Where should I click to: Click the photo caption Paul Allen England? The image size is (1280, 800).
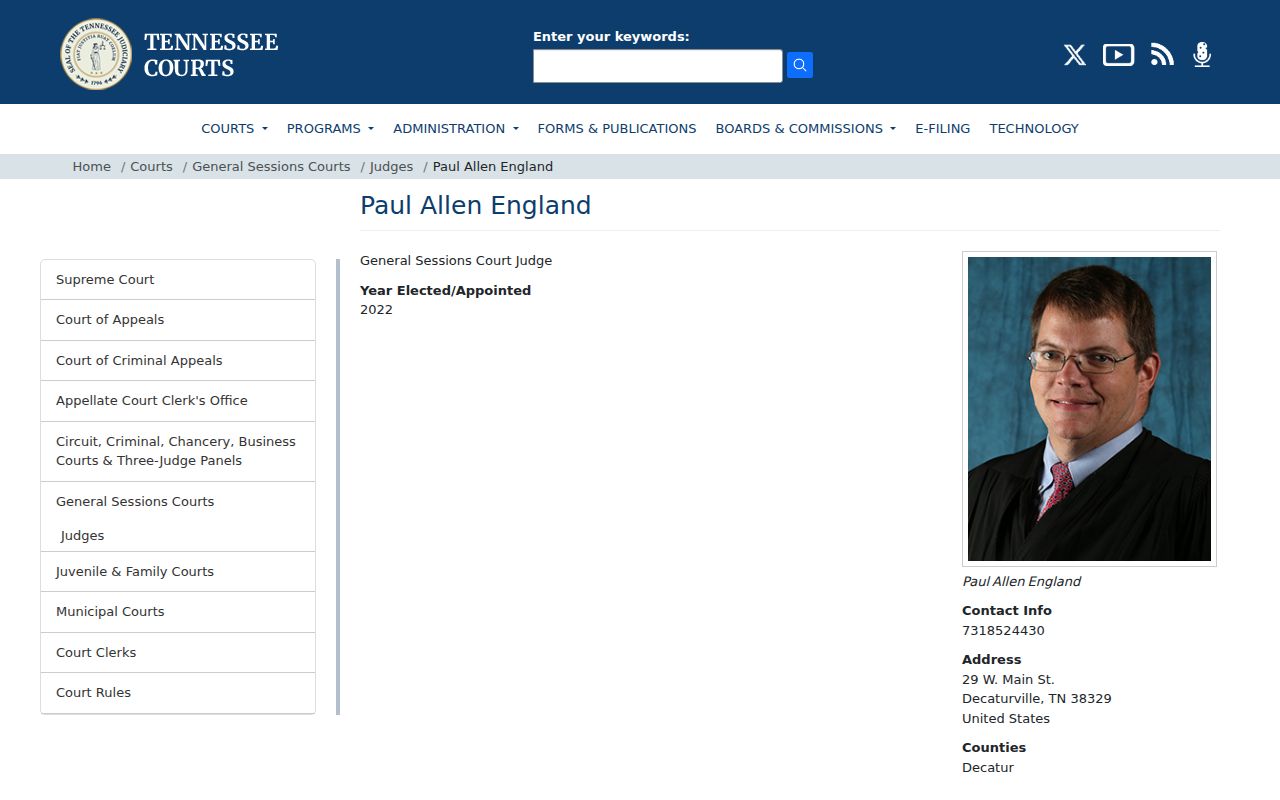tap(1021, 582)
